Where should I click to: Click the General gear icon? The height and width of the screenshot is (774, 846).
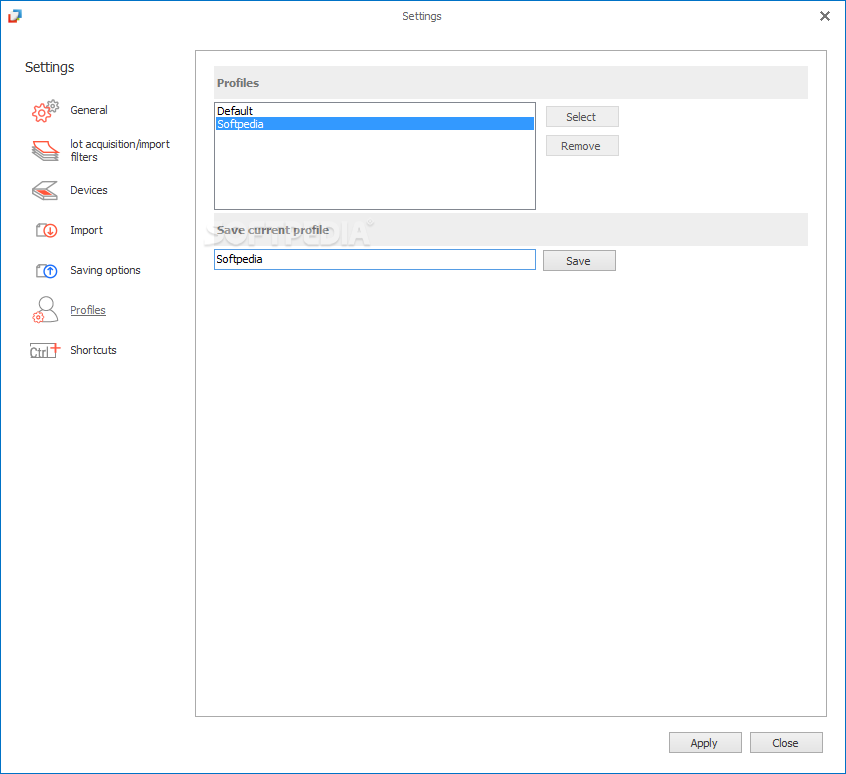click(x=45, y=111)
